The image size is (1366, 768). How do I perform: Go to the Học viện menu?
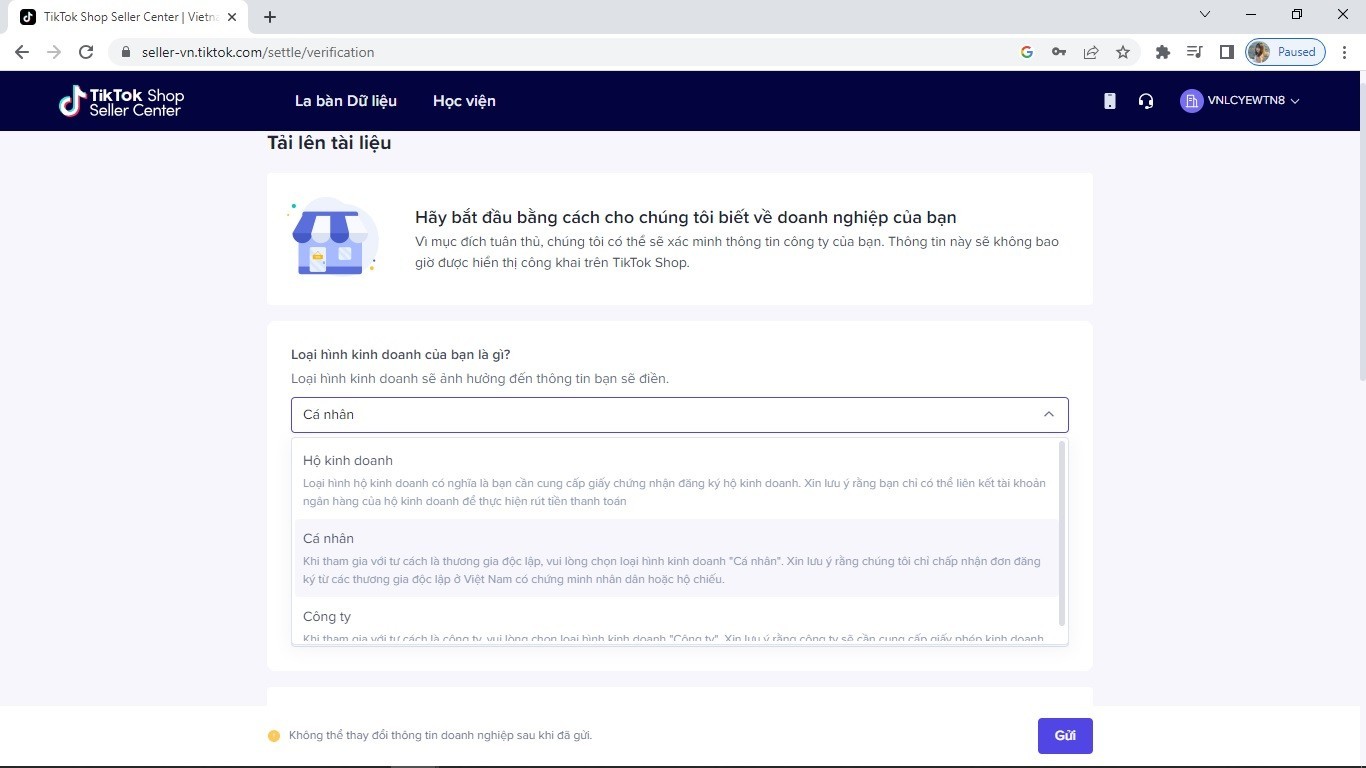click(464, 101)
